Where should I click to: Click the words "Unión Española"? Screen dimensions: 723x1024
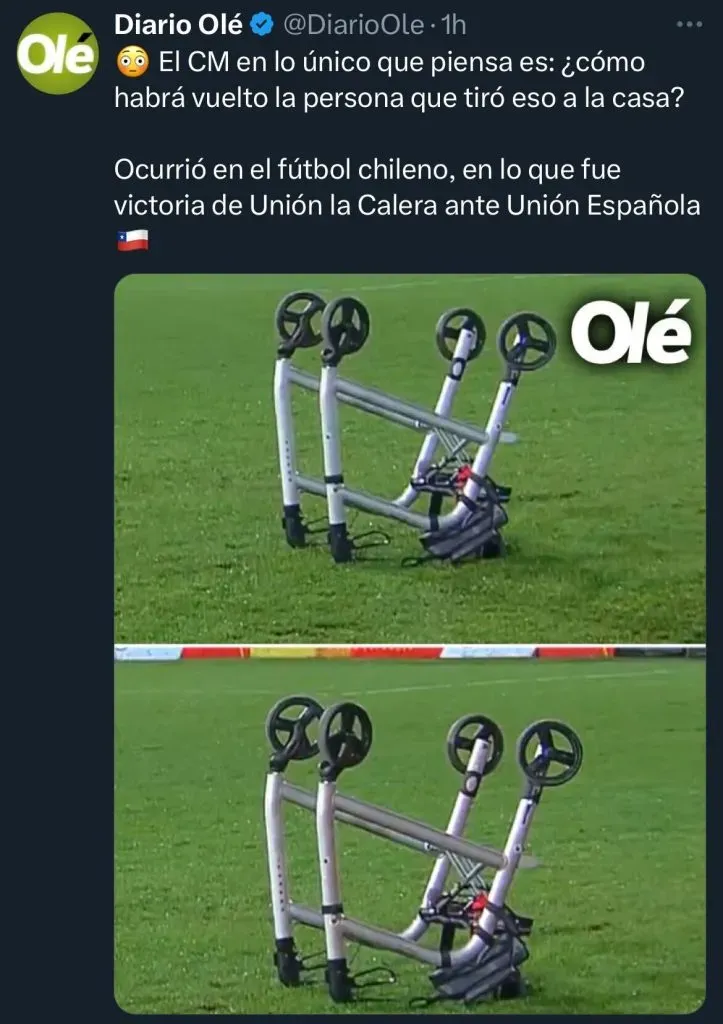pyautogui.click(x=603, y=206)
